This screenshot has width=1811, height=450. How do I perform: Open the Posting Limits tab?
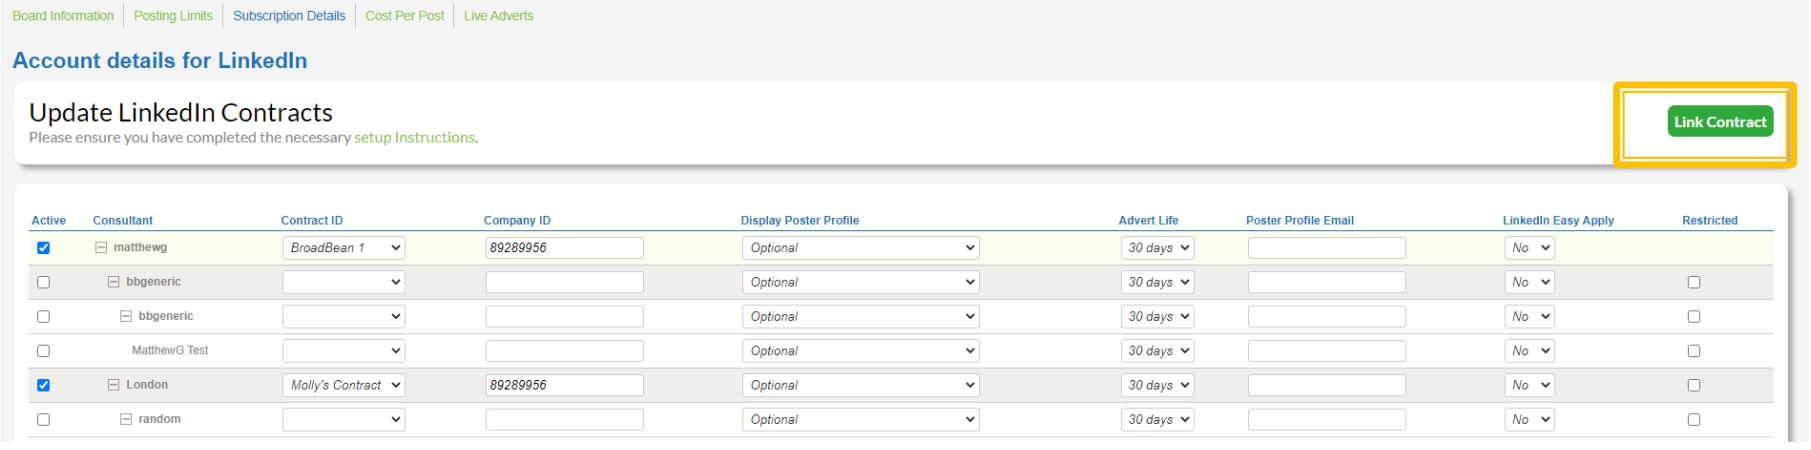[x=173, y=16]
